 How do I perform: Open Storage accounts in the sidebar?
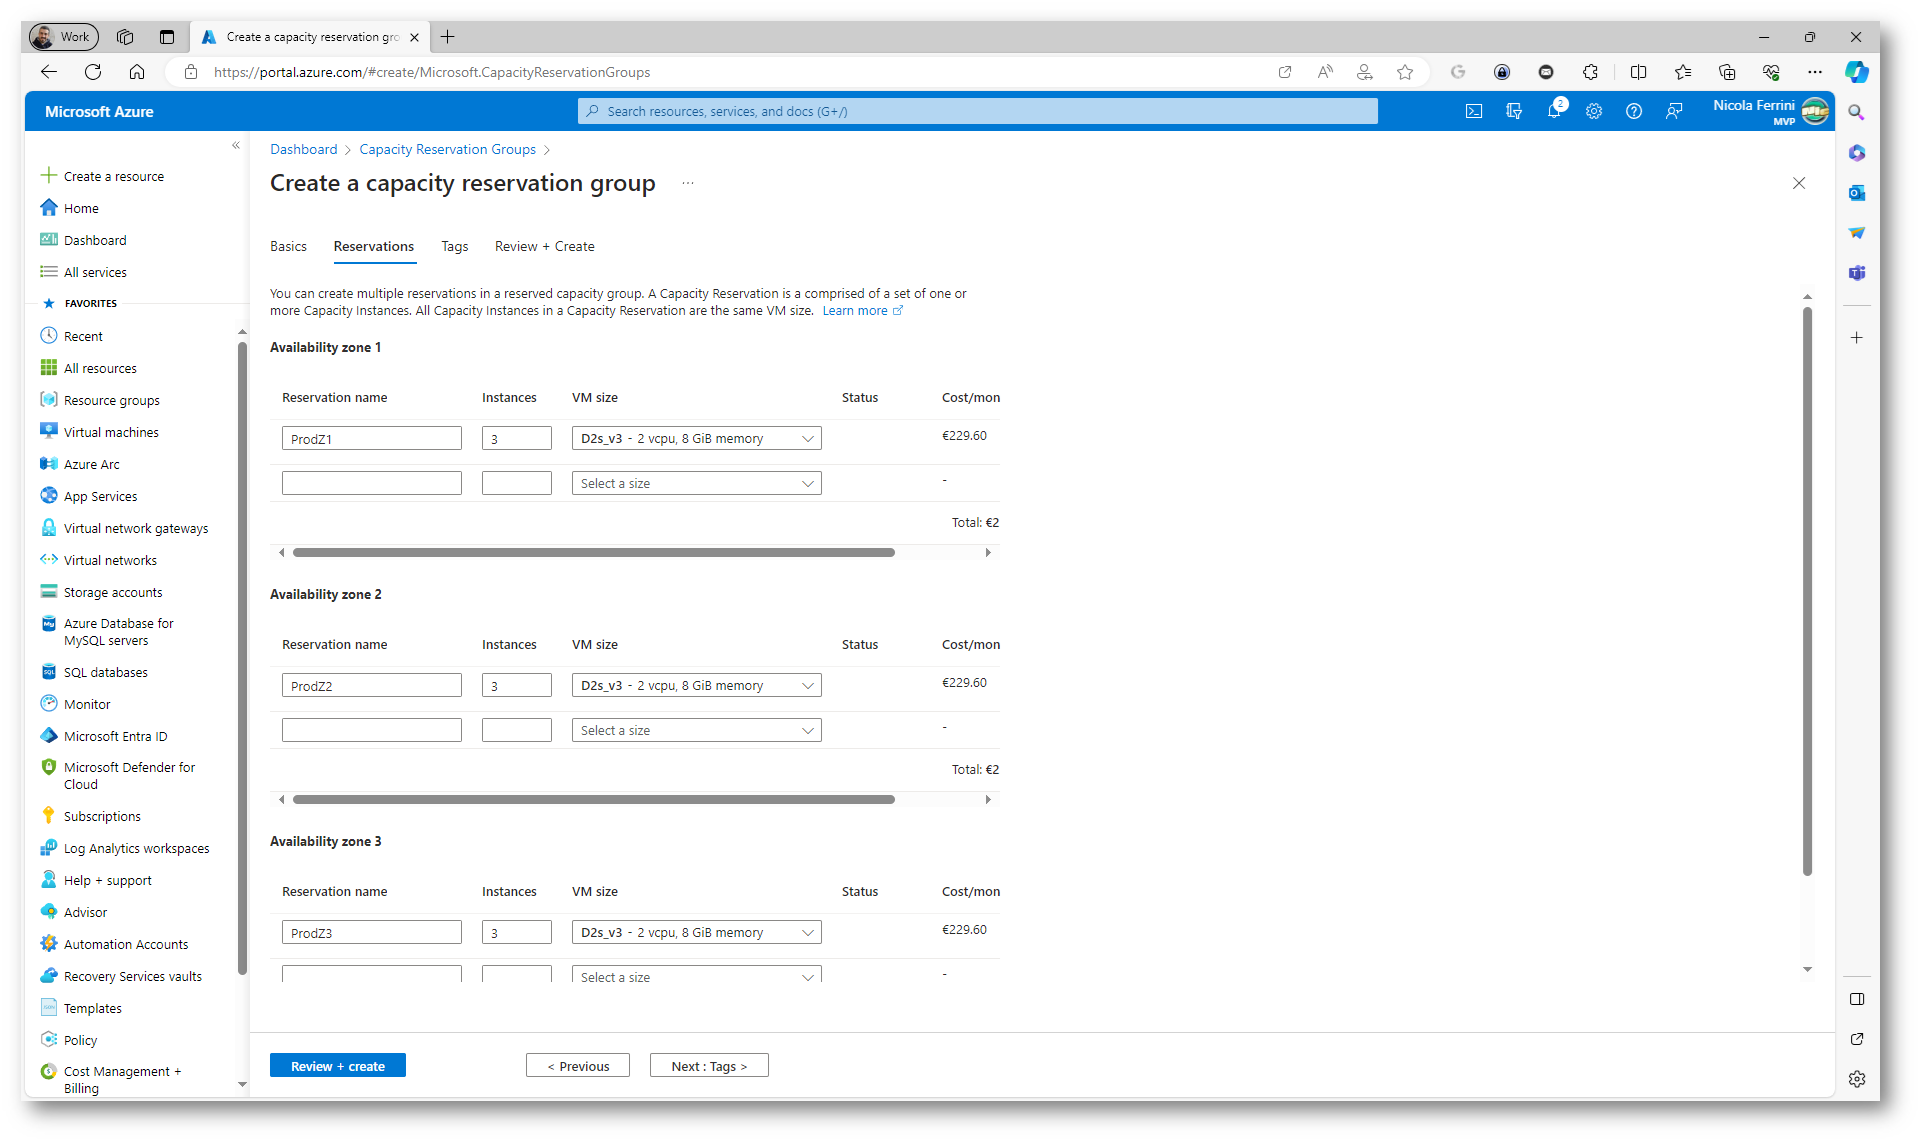pos(113,592)
